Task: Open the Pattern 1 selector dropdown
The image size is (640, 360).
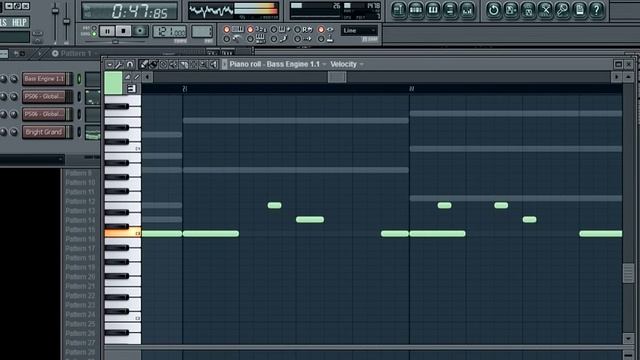Action: (x=76, y=53)
